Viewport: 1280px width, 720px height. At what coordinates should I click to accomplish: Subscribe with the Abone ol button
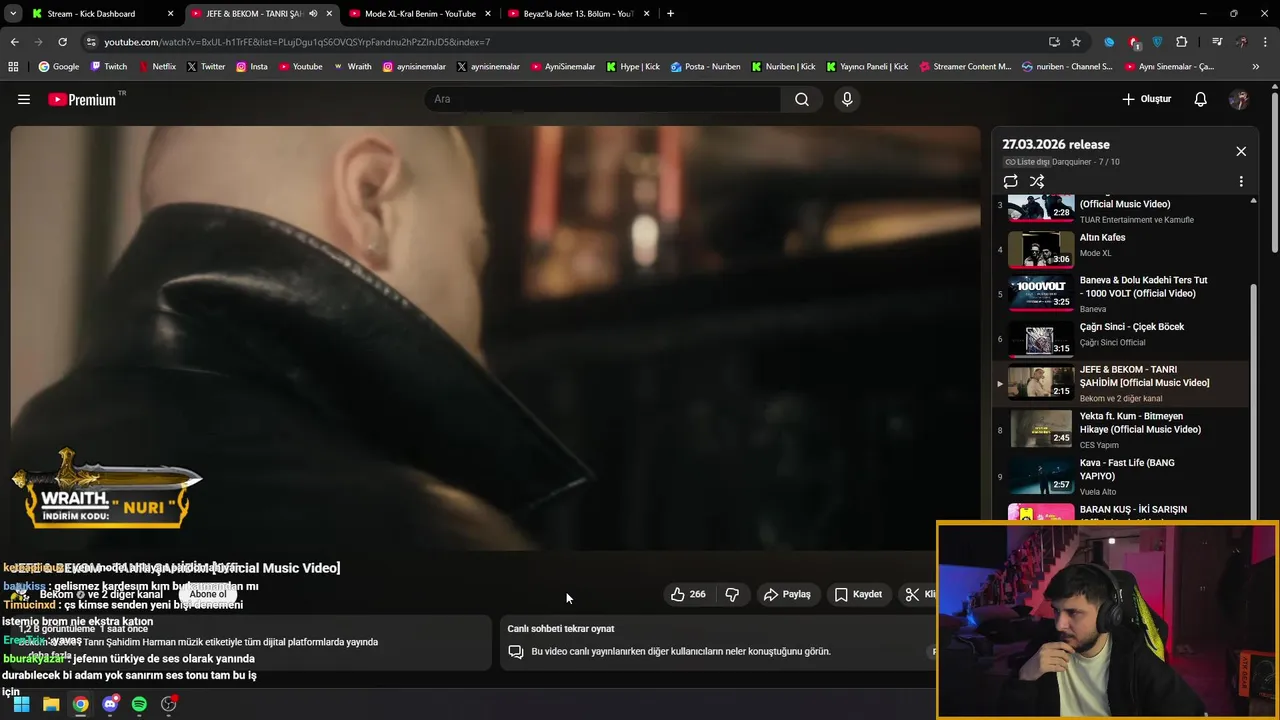(x=208, y=594)
